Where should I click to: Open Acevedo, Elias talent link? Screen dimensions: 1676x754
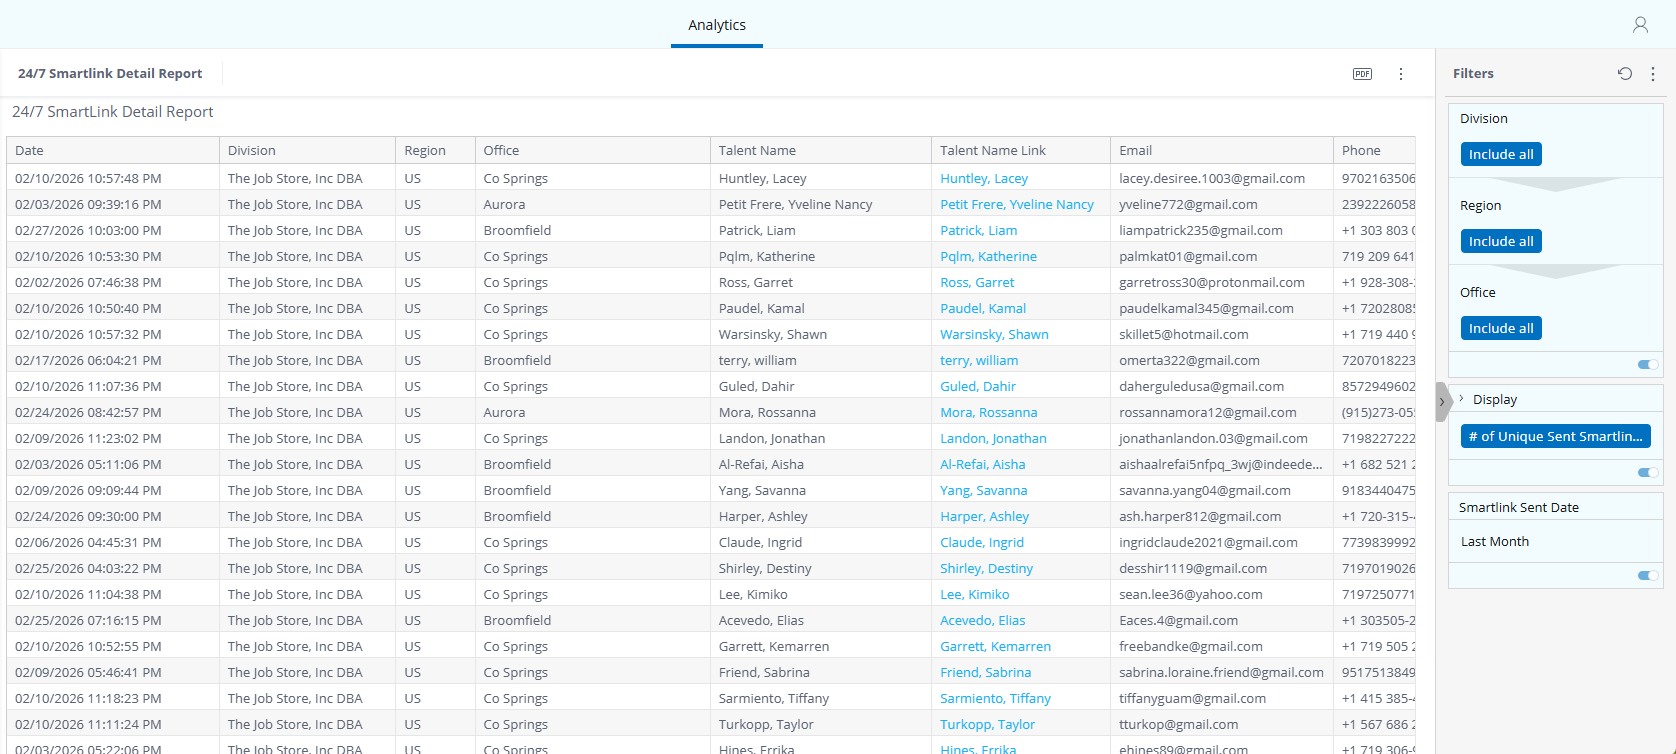click(x=983, y=620)
